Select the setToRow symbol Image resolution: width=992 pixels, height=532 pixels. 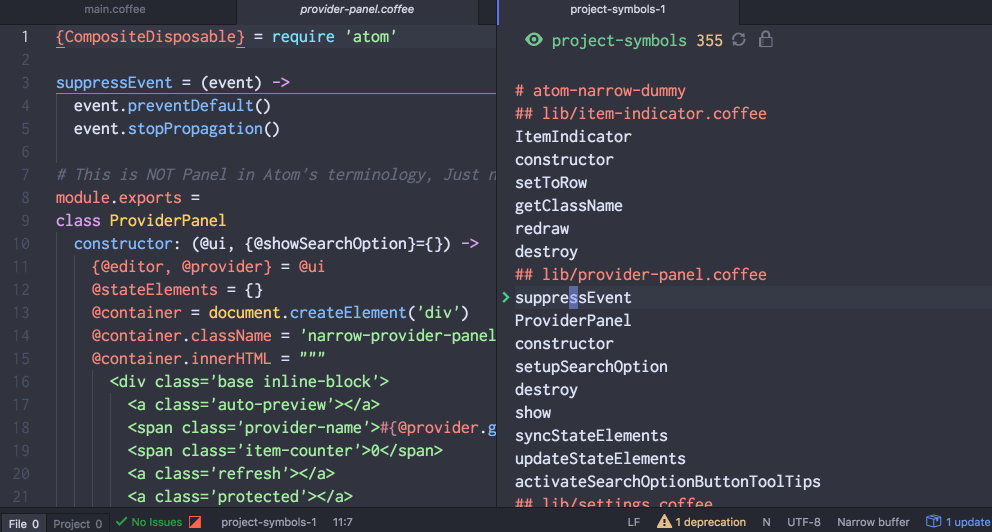click(551, 183)
